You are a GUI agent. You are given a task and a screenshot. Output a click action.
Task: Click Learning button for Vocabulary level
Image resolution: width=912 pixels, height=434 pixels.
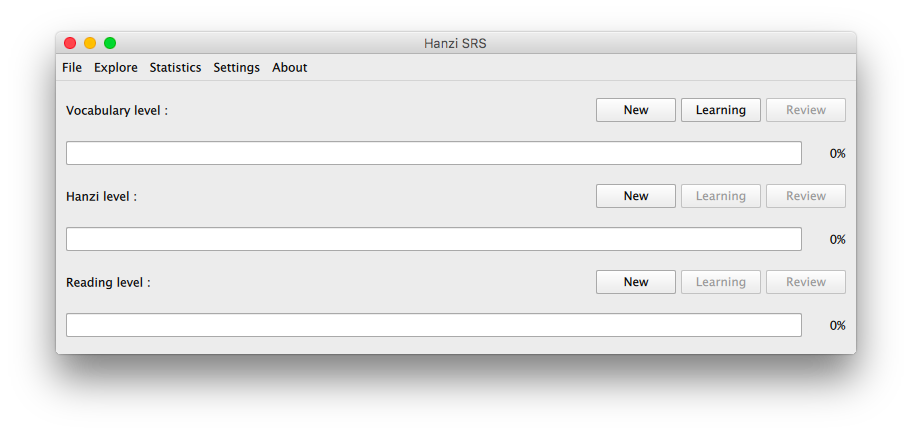(721, 110)
